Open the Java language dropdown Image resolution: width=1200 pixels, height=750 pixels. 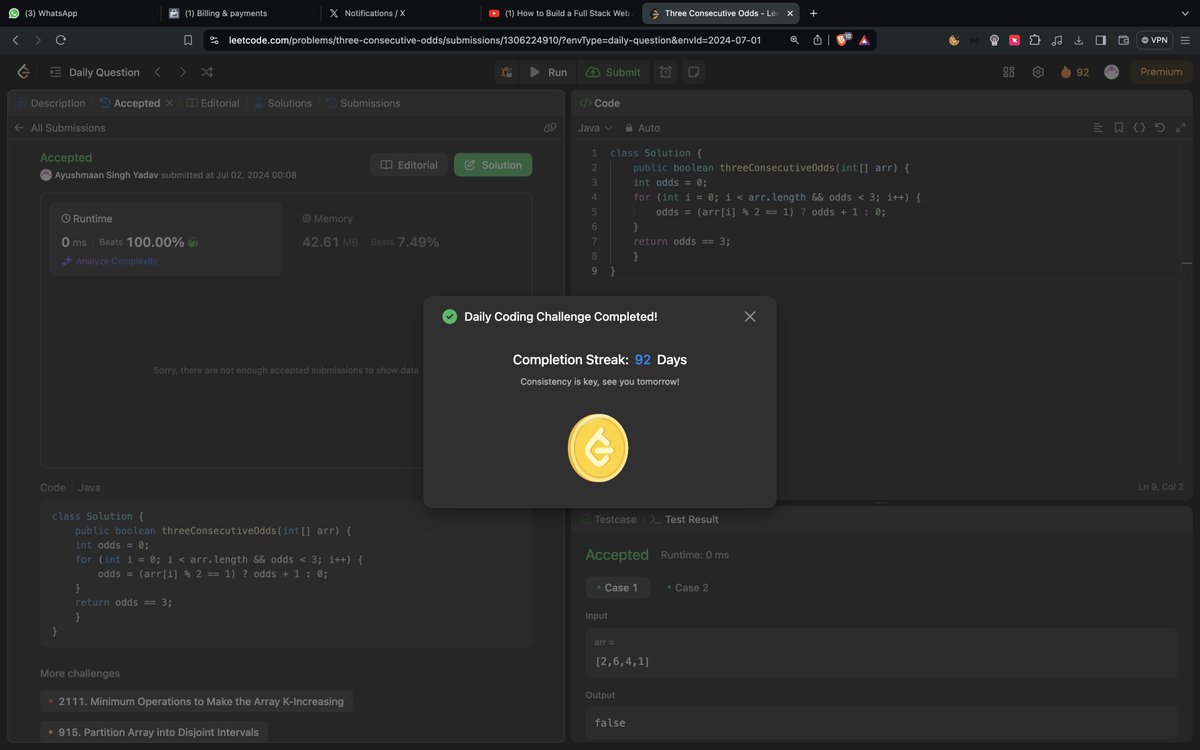[x=595, y=128]
